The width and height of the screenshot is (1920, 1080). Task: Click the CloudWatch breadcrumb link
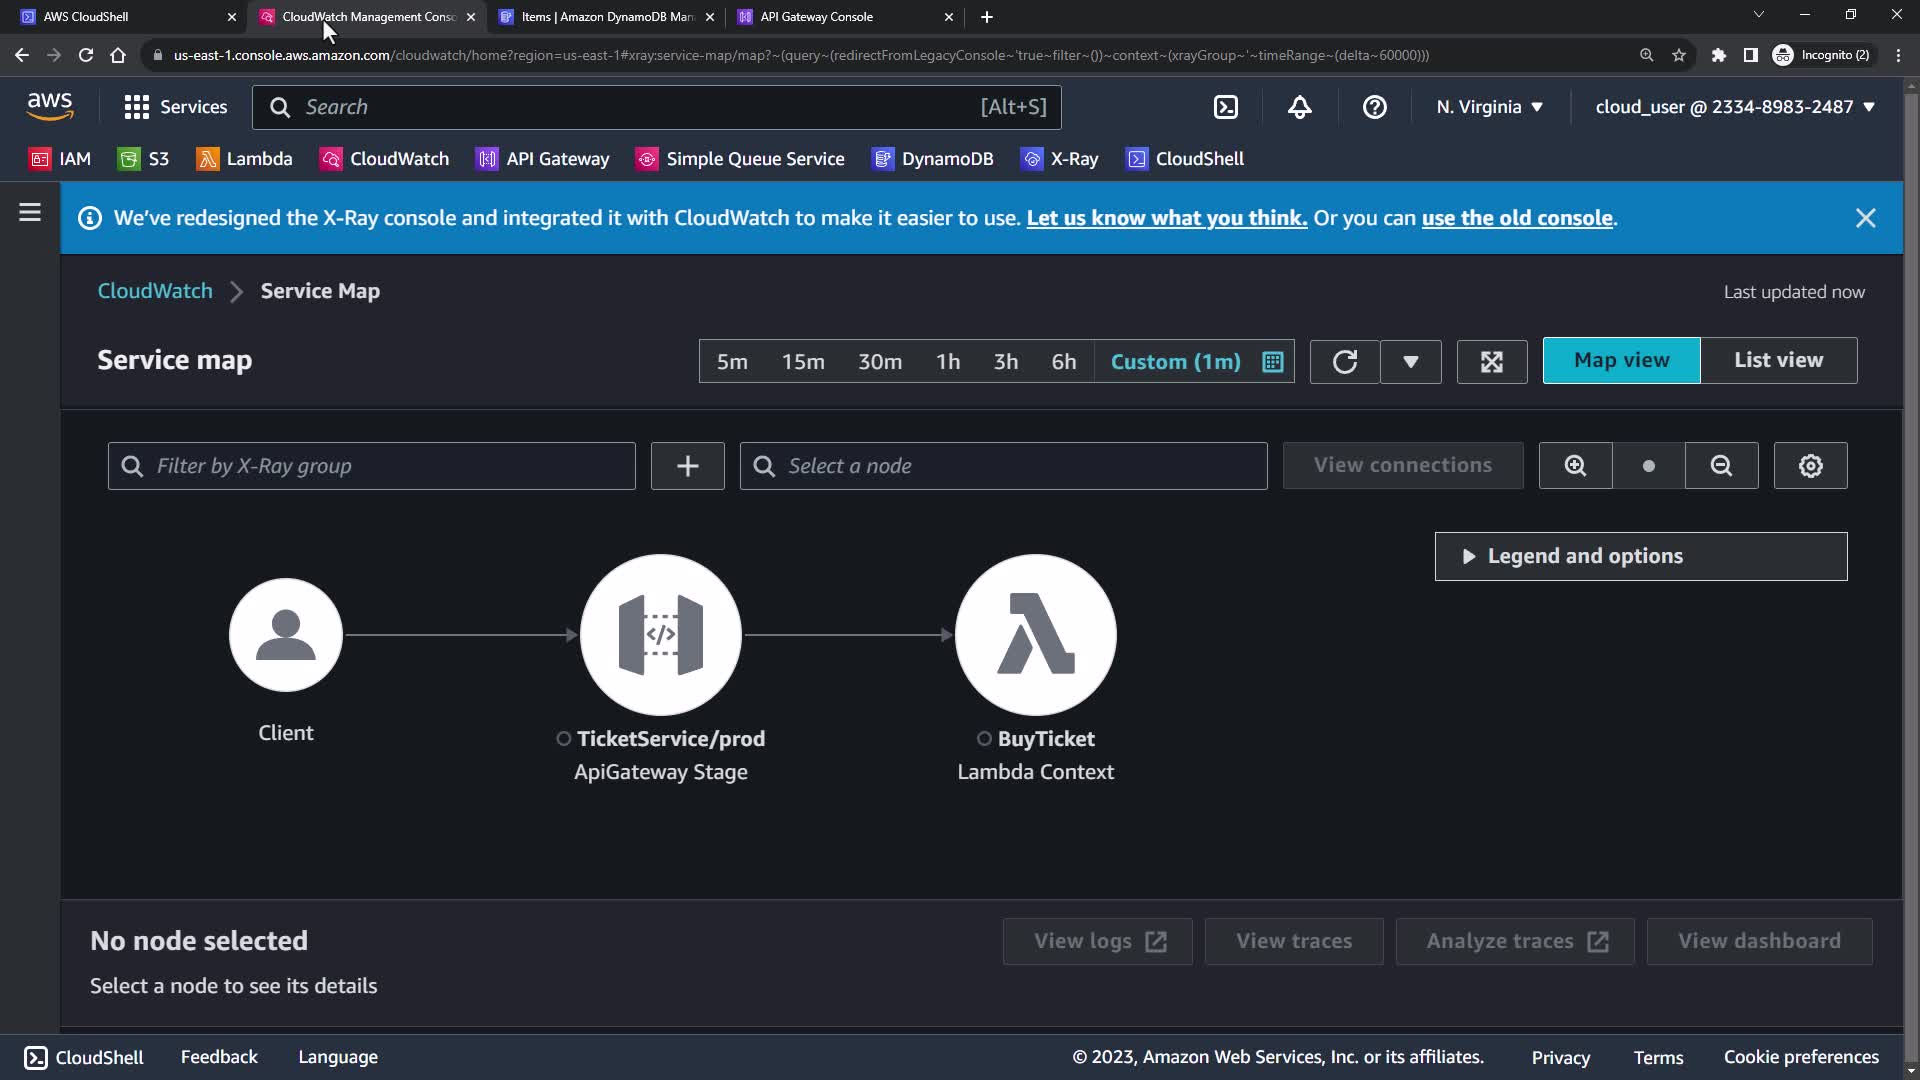[155, 291]
